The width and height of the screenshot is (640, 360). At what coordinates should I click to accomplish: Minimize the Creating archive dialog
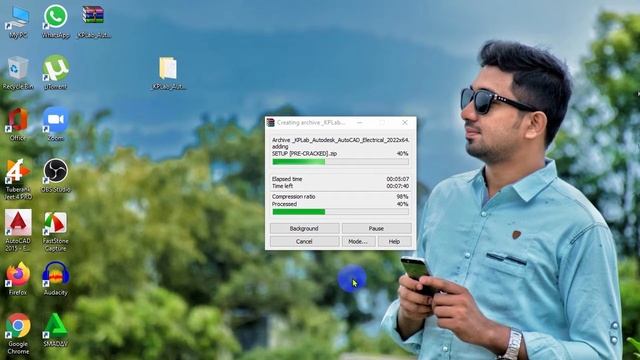(x=360, y=122)
